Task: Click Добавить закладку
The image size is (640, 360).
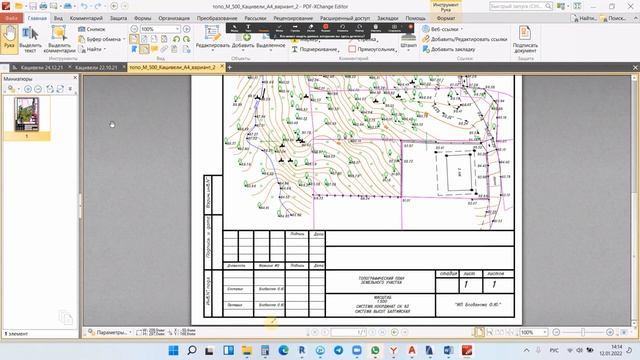Action: [449, 49]
